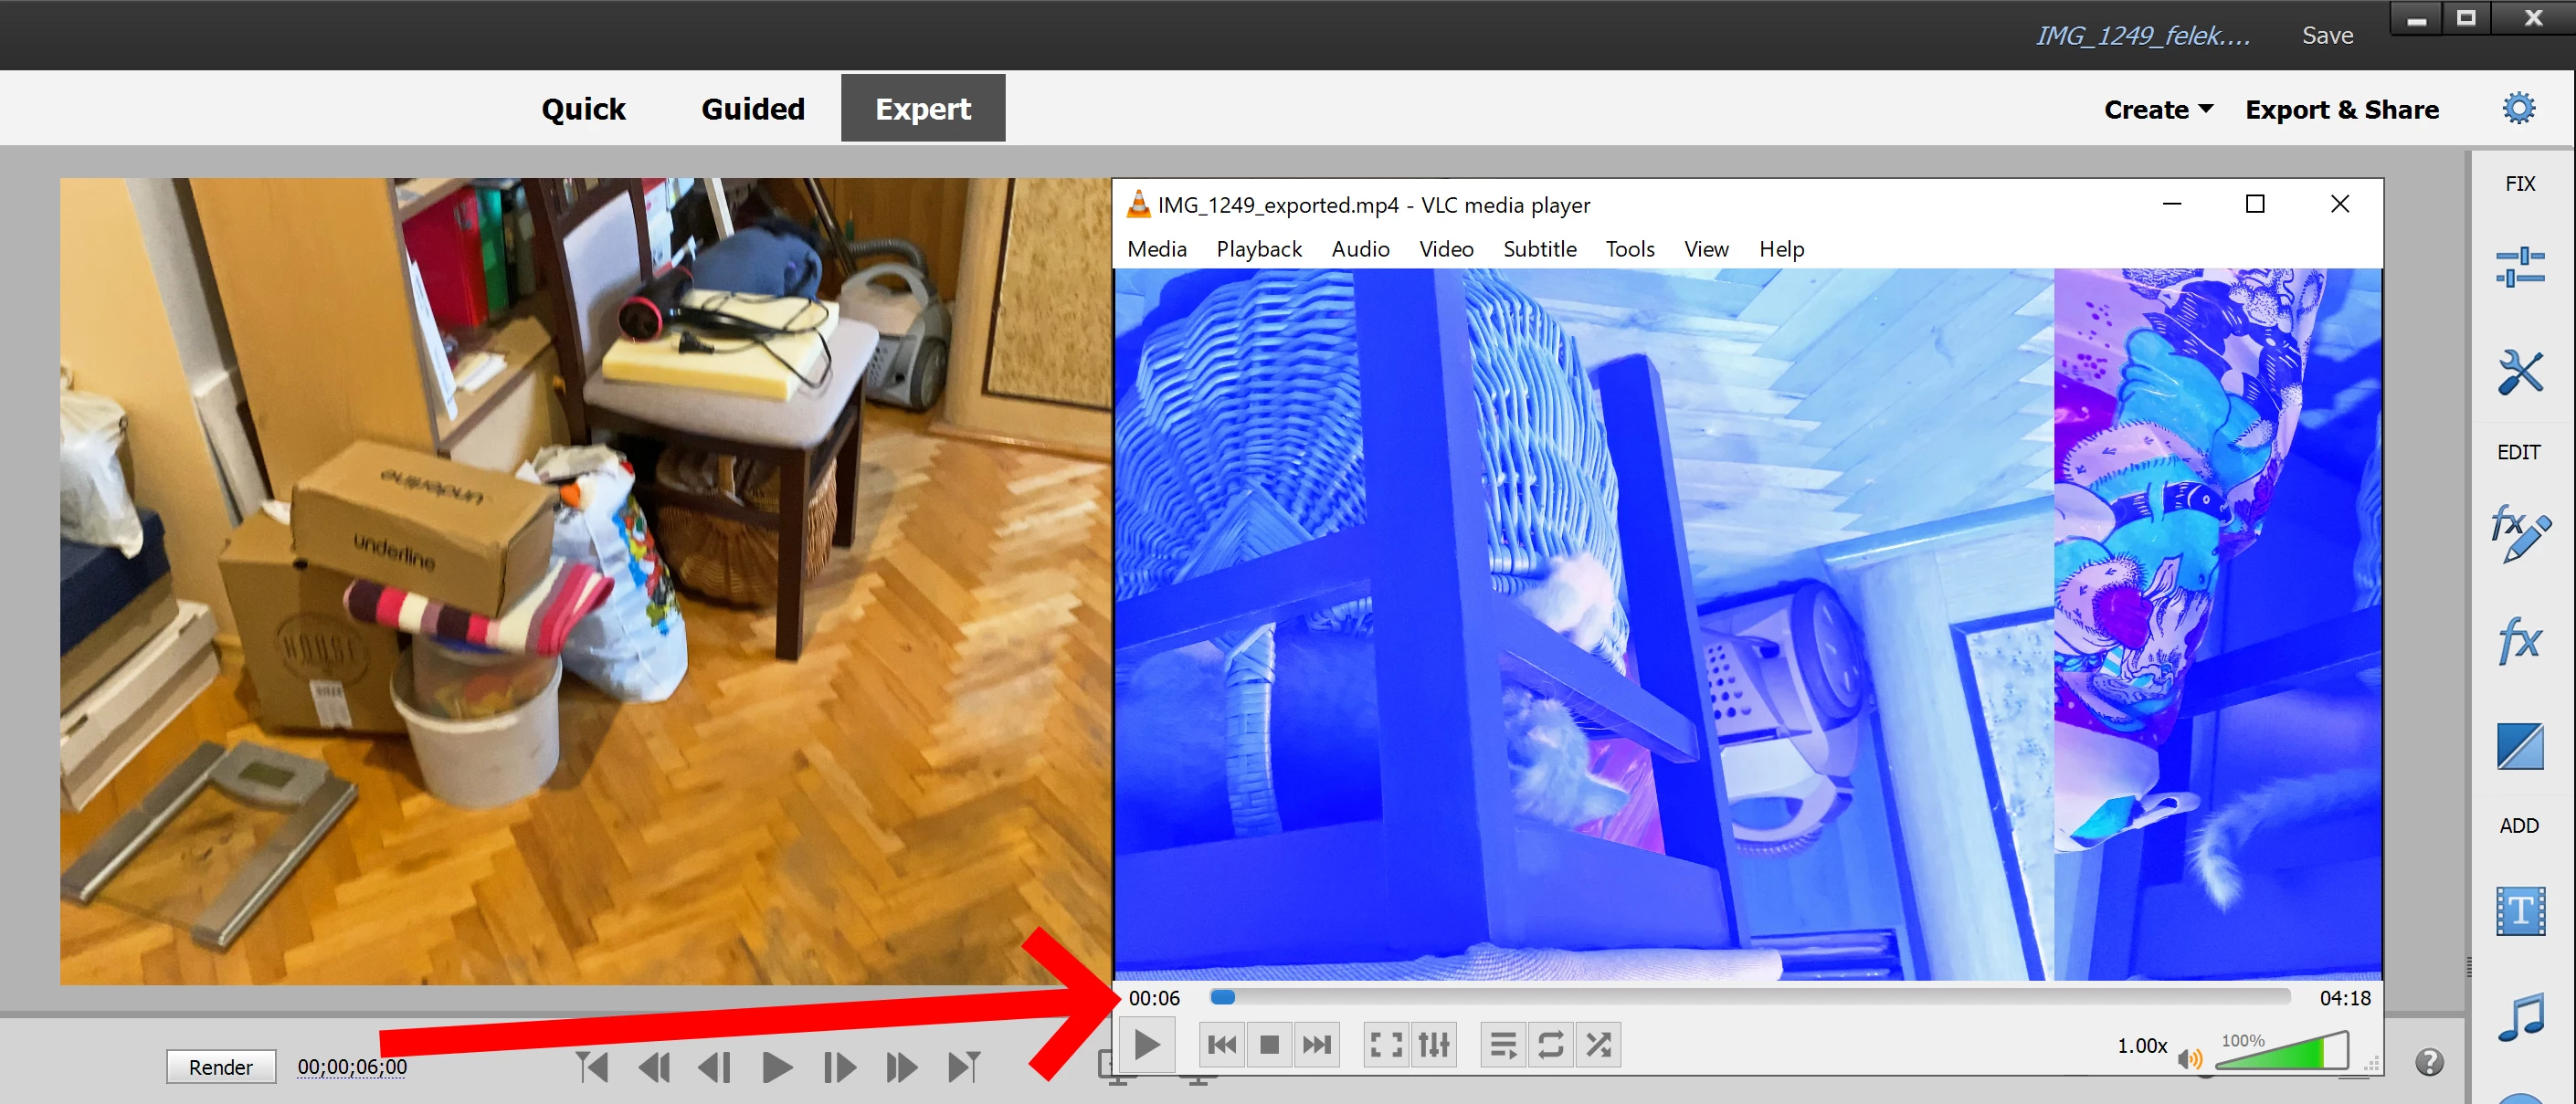The image size is (2576, 1104).
Task: Toggle VLC loop mode
Action: (x=1551, y=1045)
